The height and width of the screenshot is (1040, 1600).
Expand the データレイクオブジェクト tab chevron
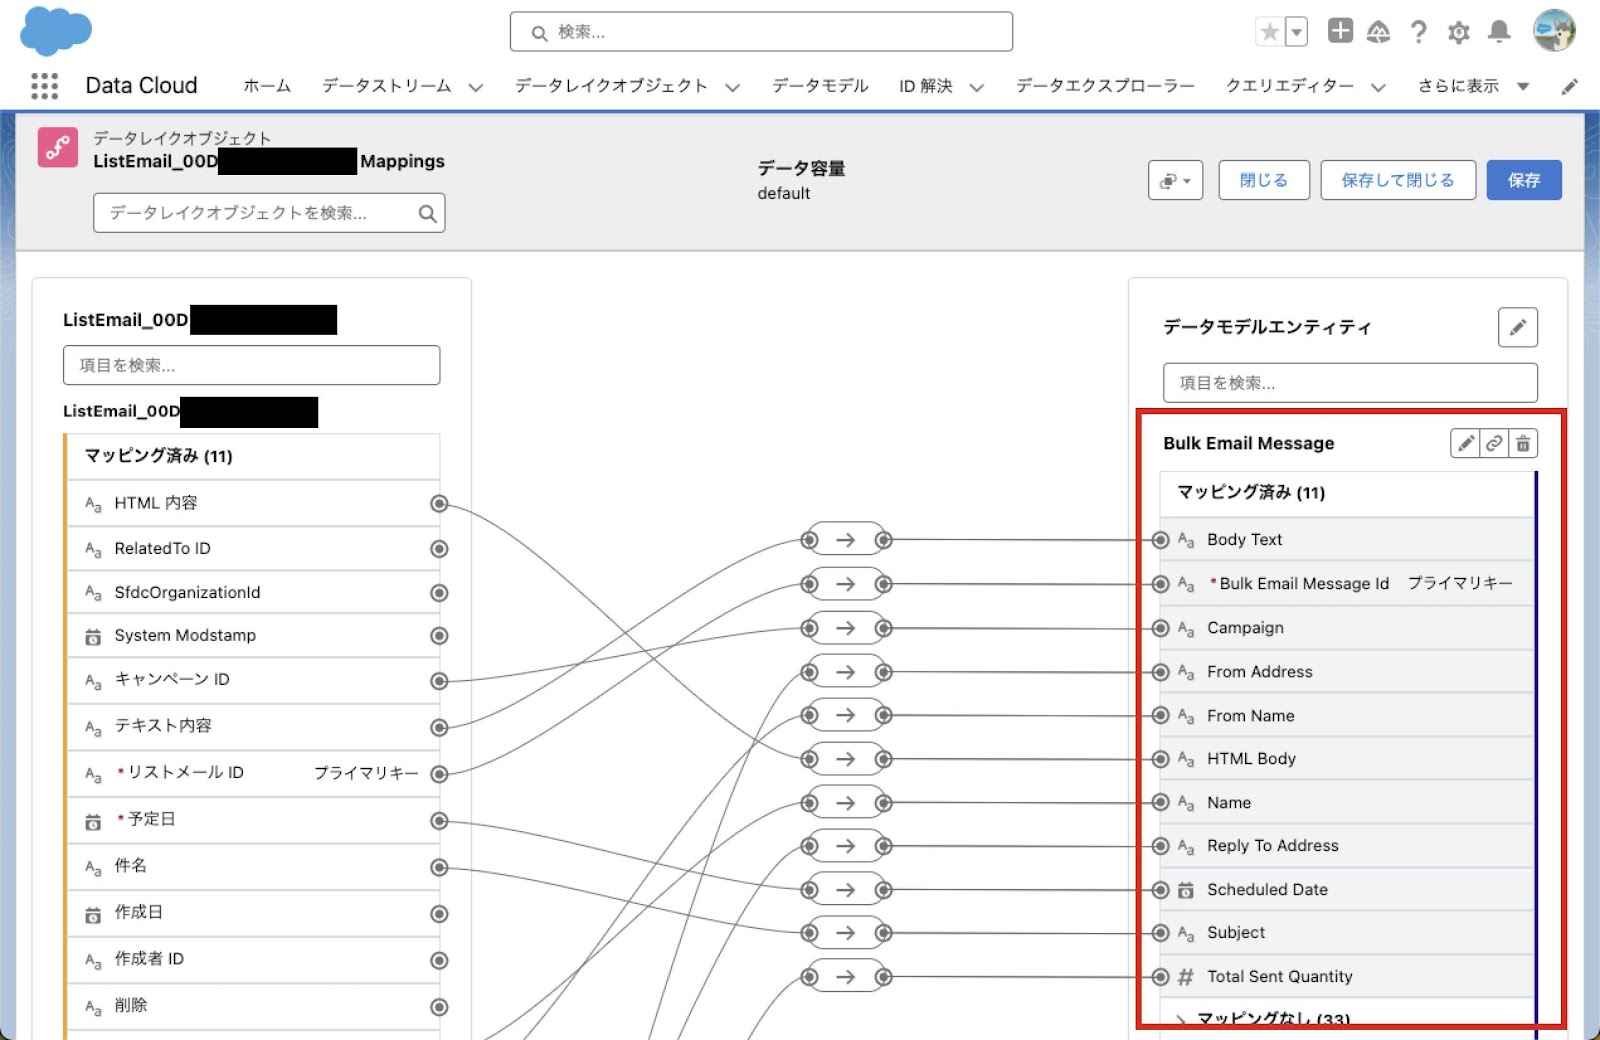732,87
